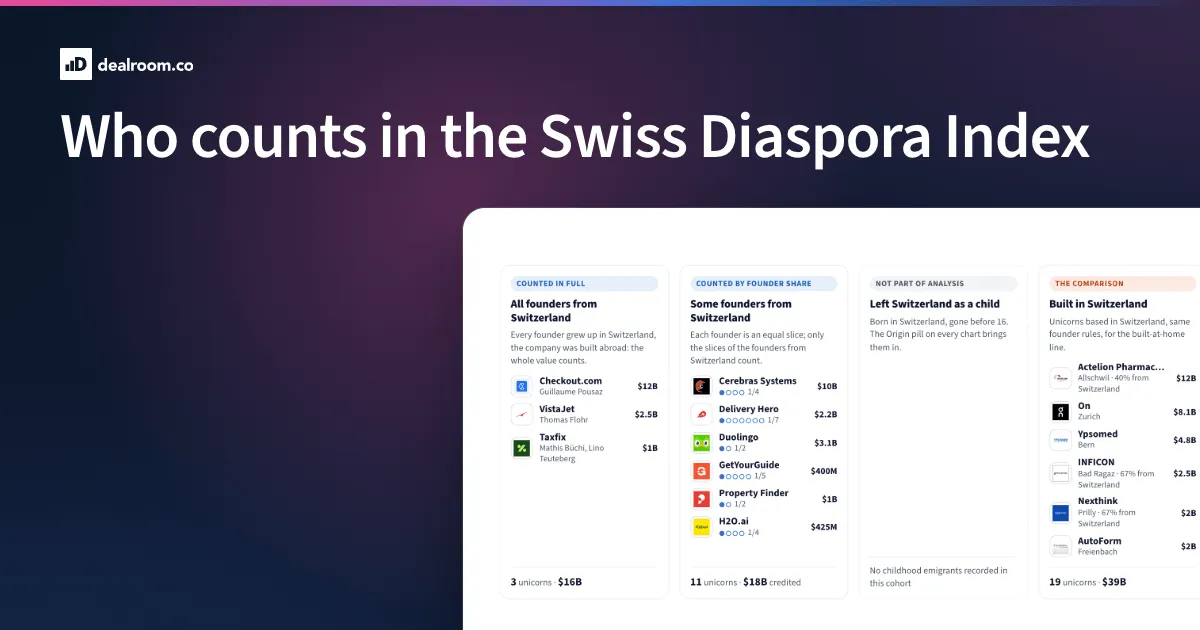Open the Cerebras Systems logo
Screen dimensions: 1200x630
click(x=701, y=386)
